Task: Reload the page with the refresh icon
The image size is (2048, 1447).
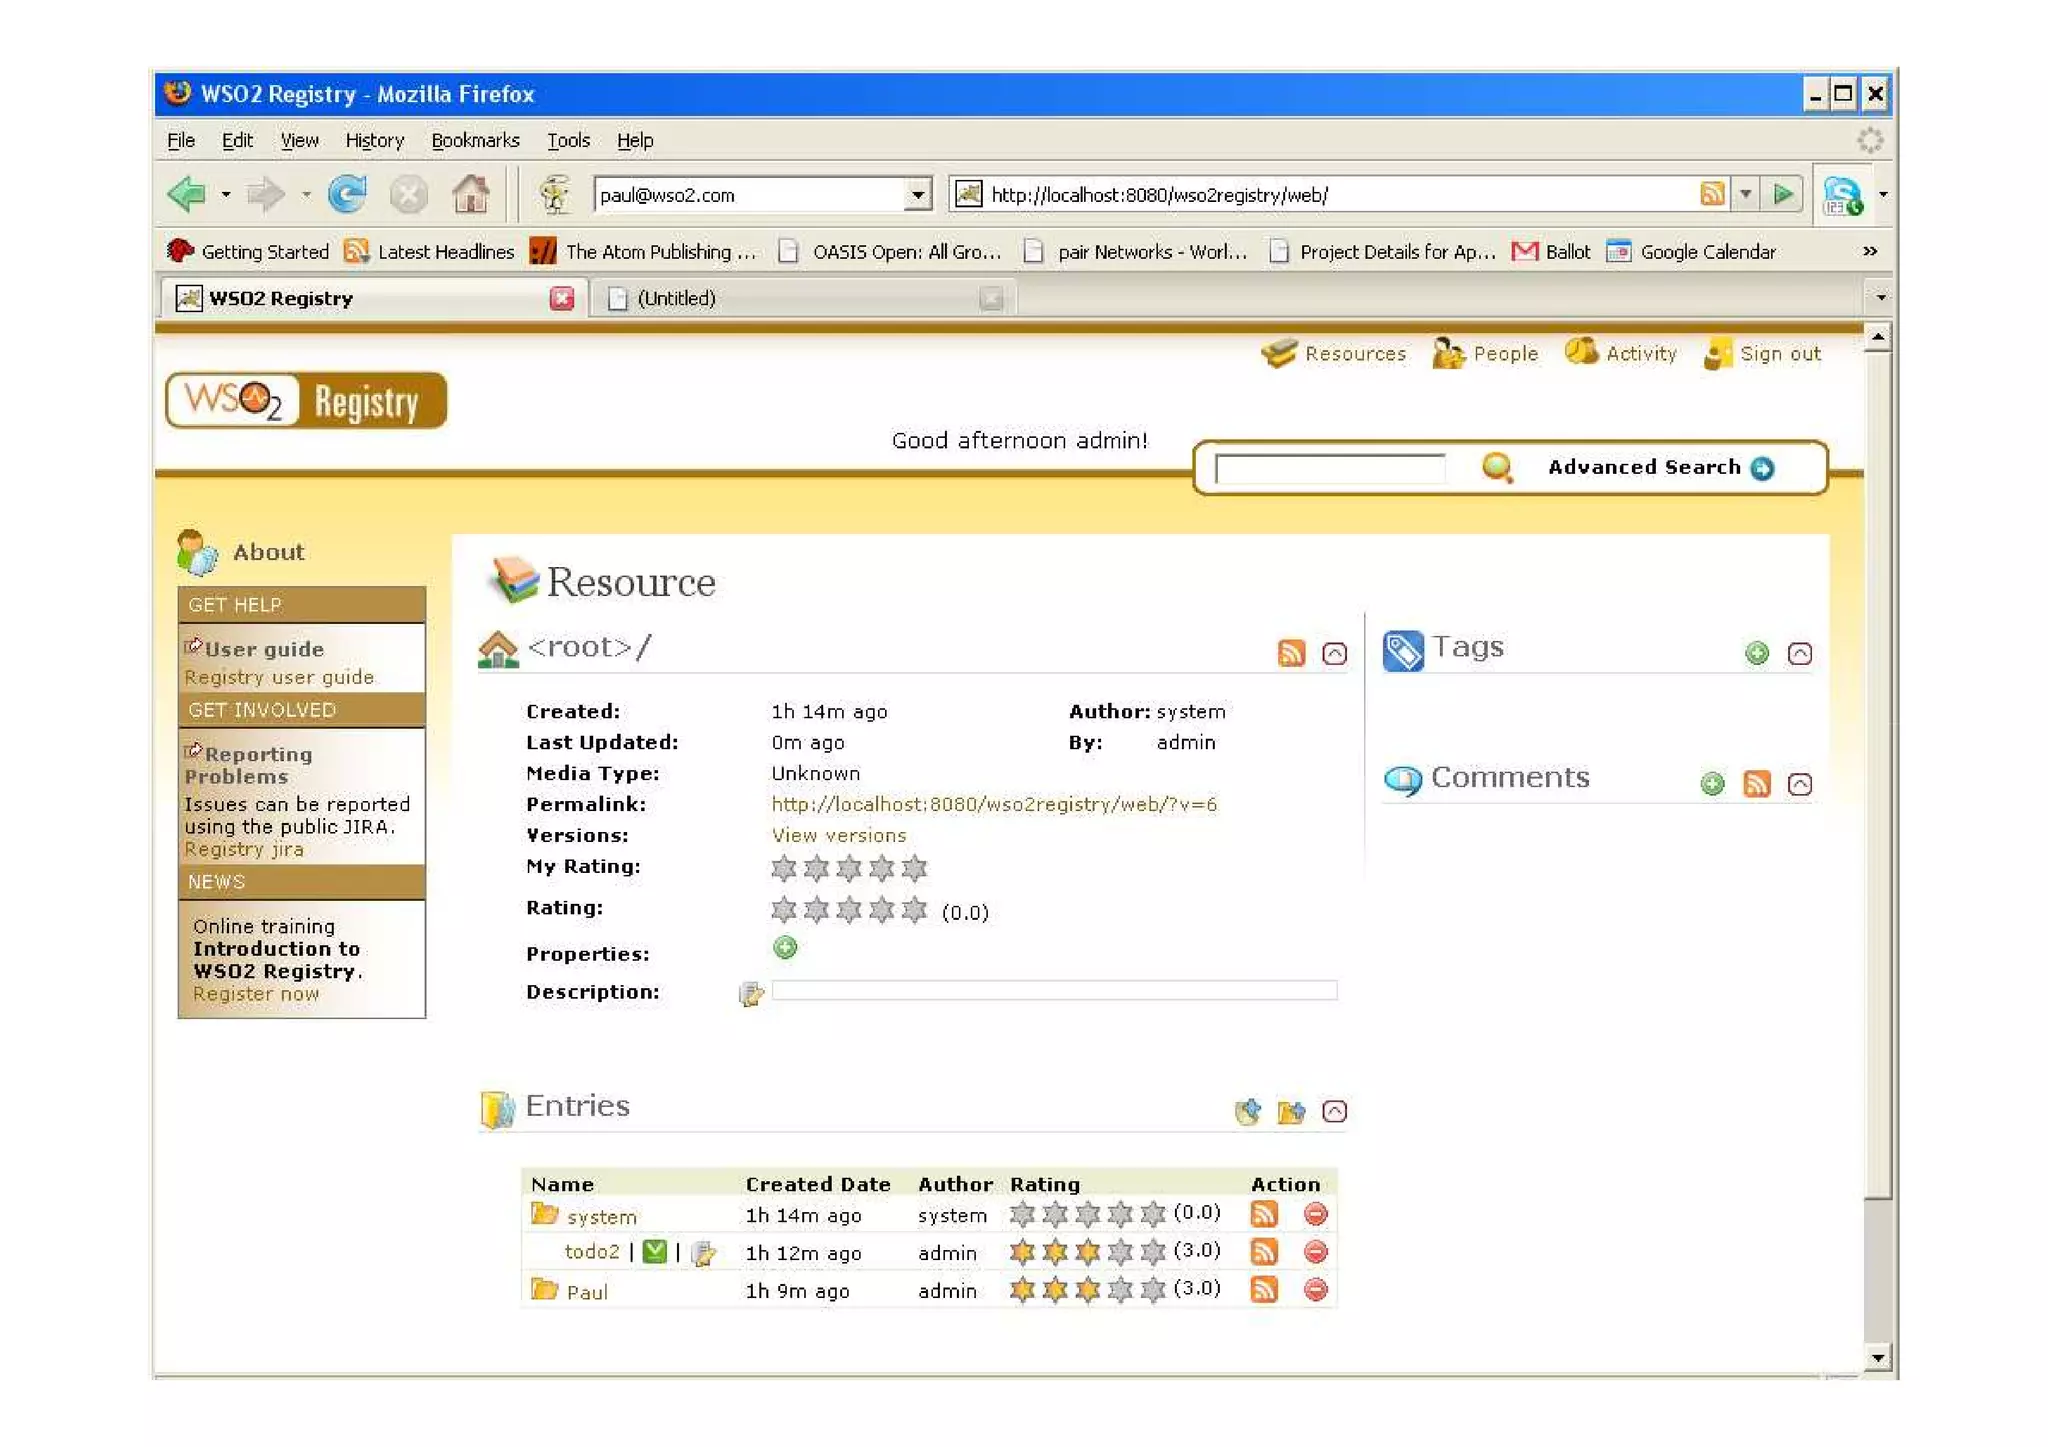Action: tap(347, 194)
